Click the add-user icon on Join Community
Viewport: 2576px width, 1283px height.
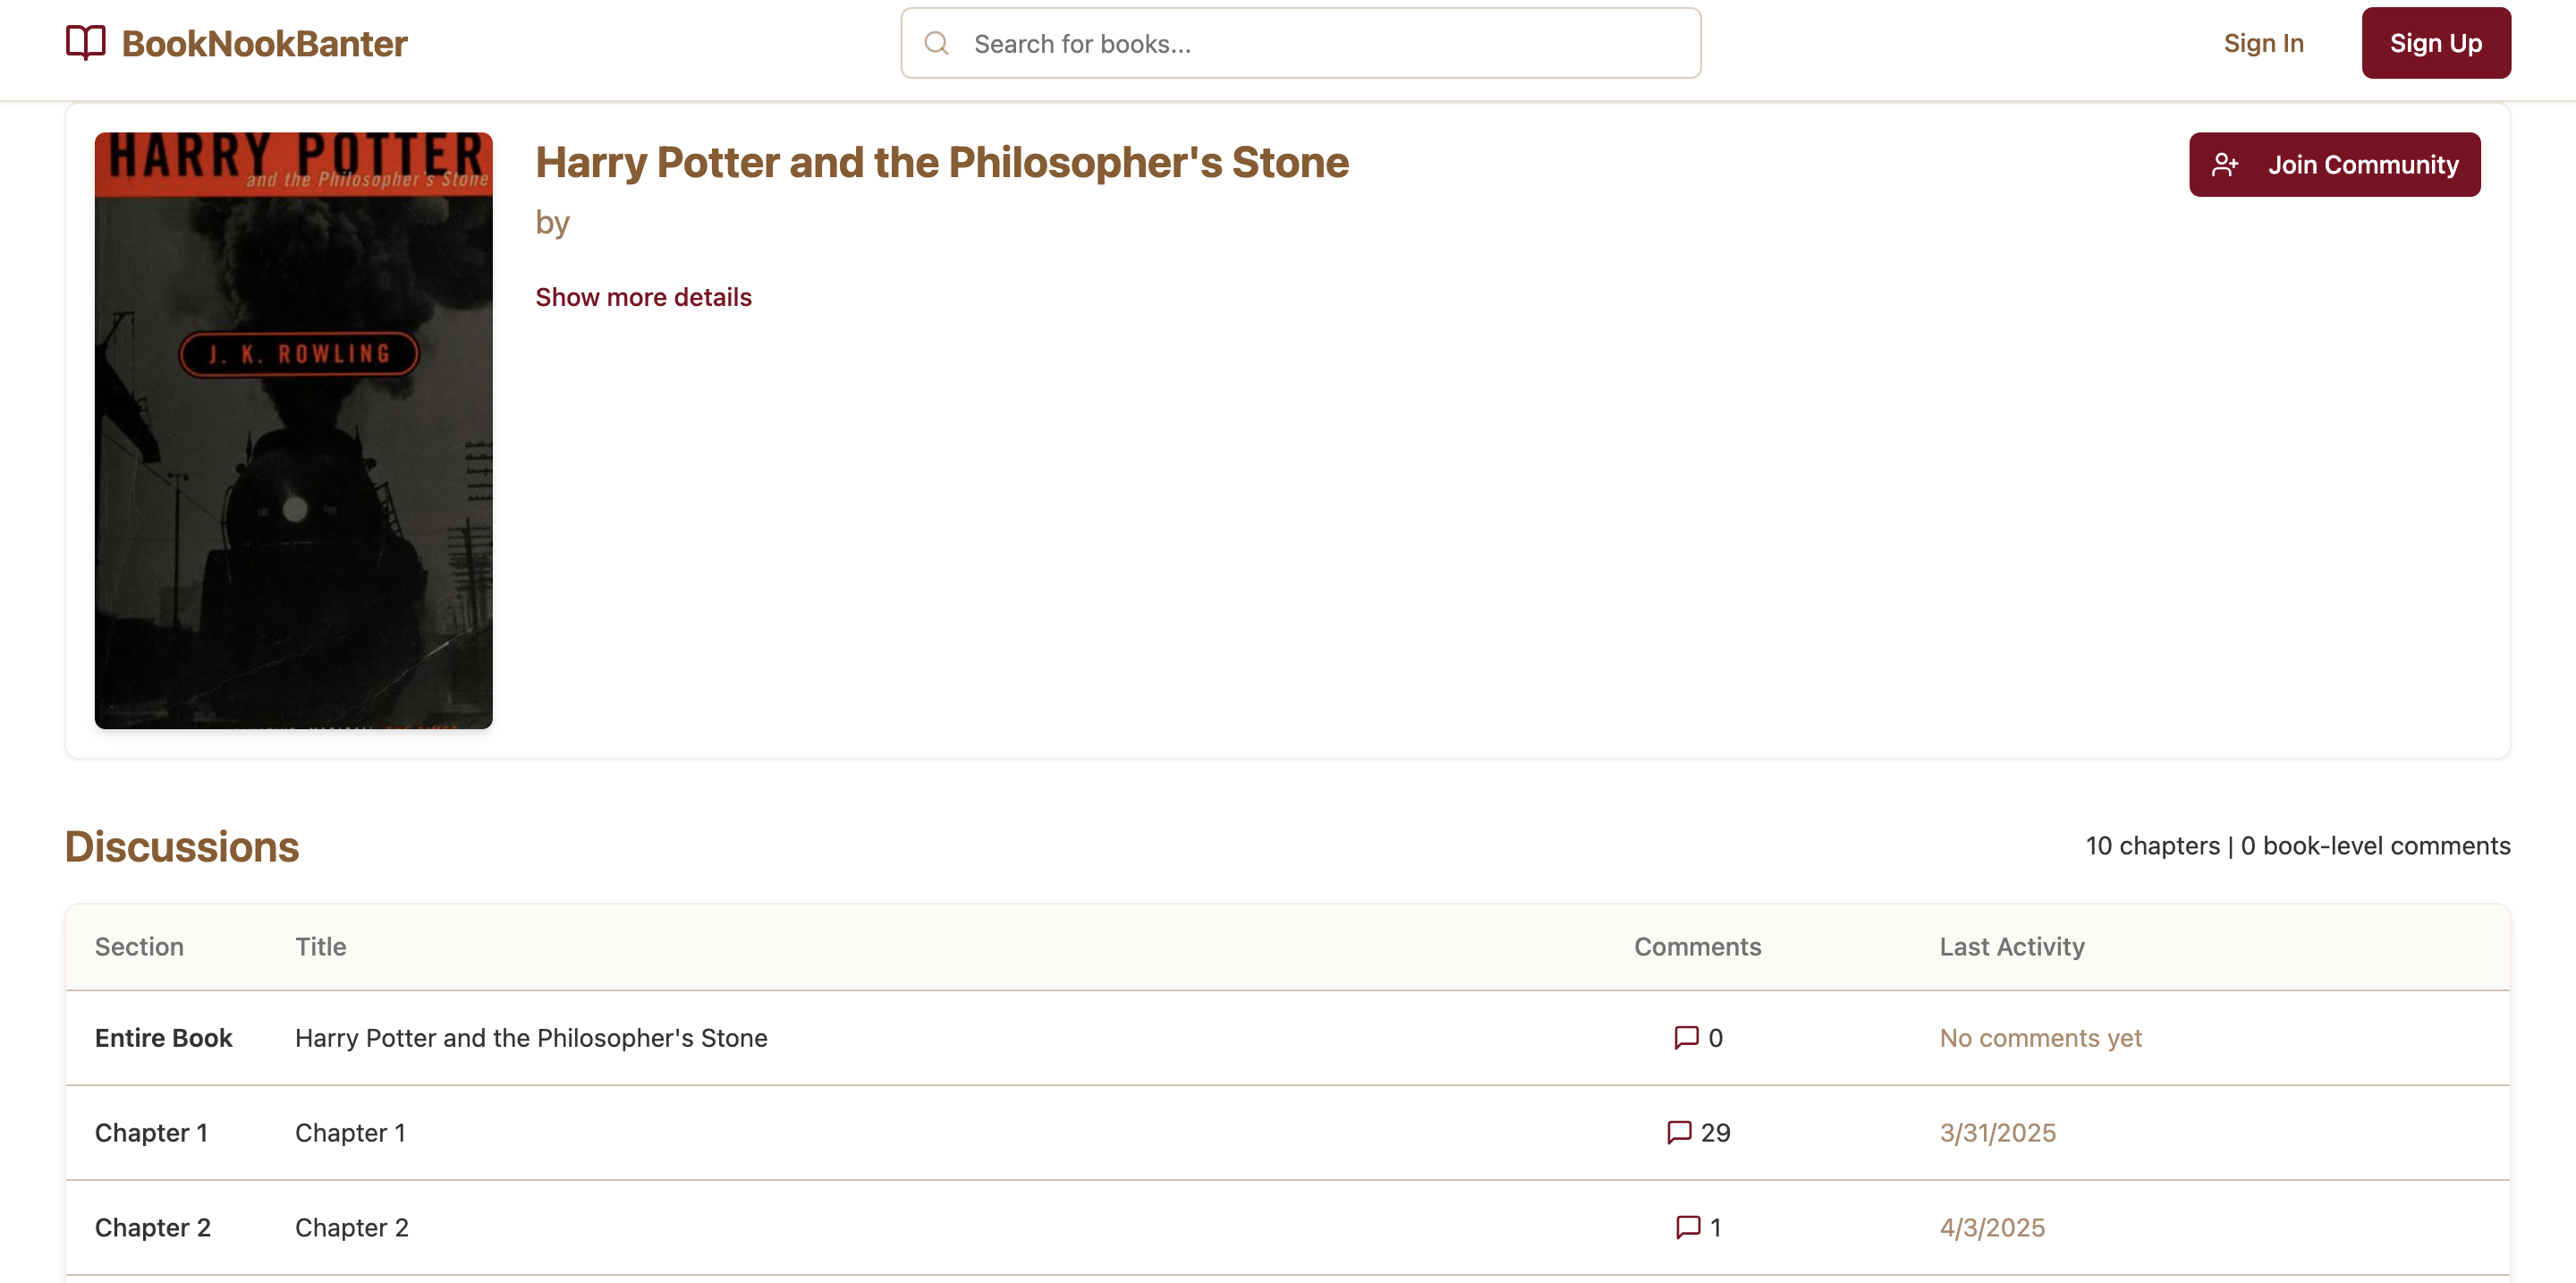(x=2225, y=165)
